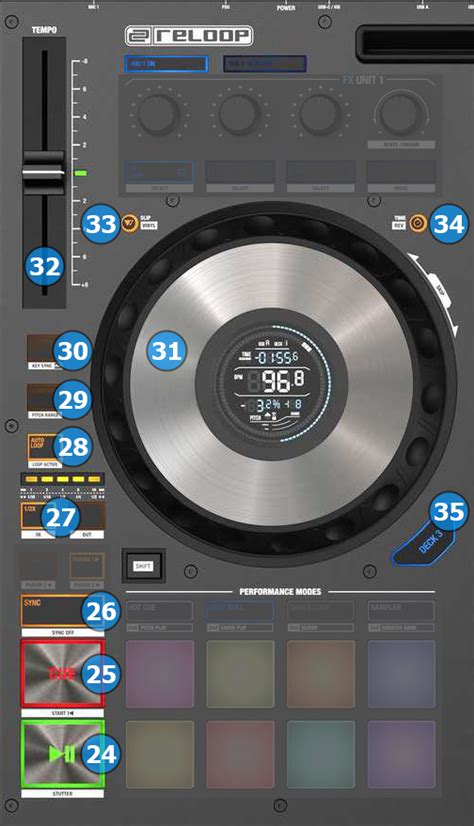Tap the FX MODE button
The width and height of the screenshot is (474, 826).
pos(401,172)
